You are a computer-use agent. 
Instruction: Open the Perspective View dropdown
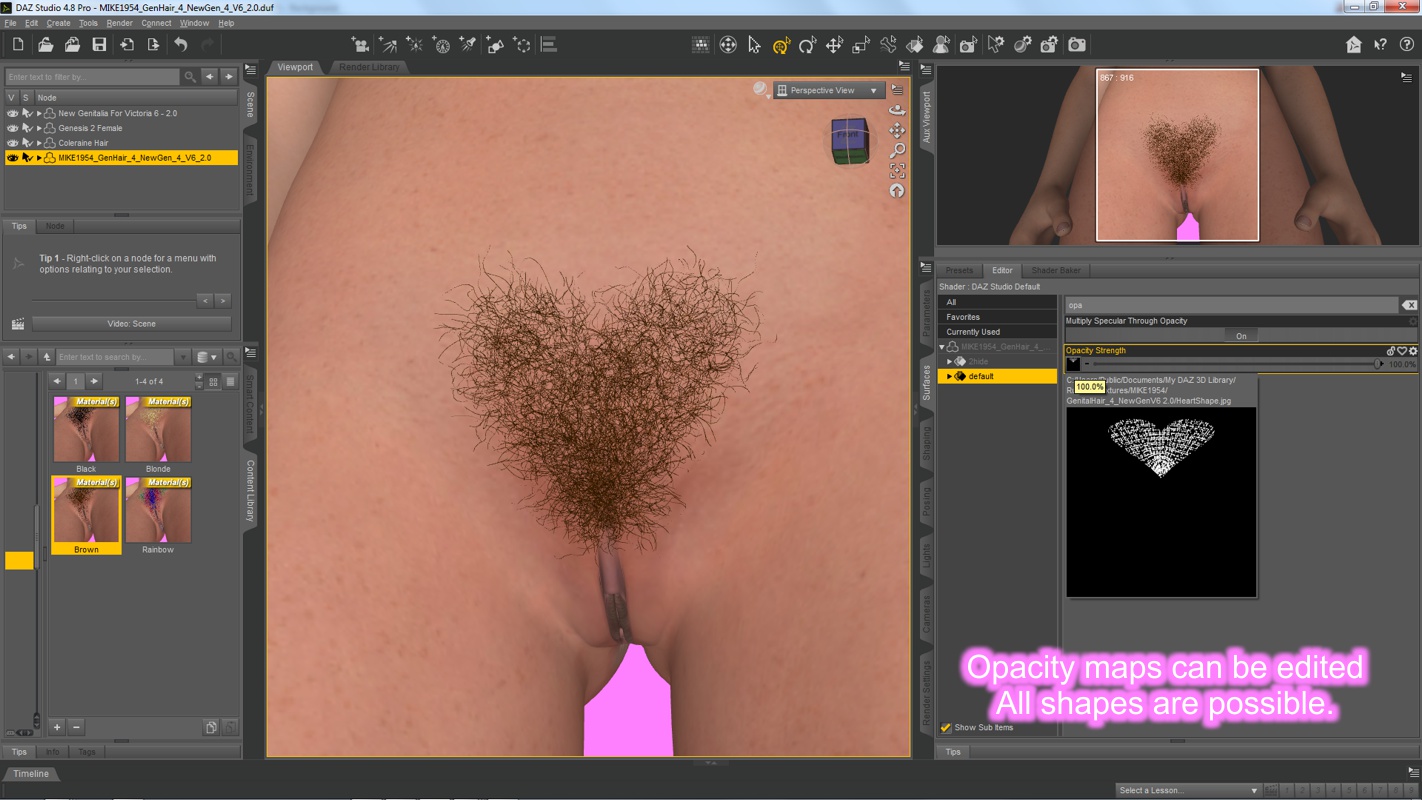[x=829, y=90]
